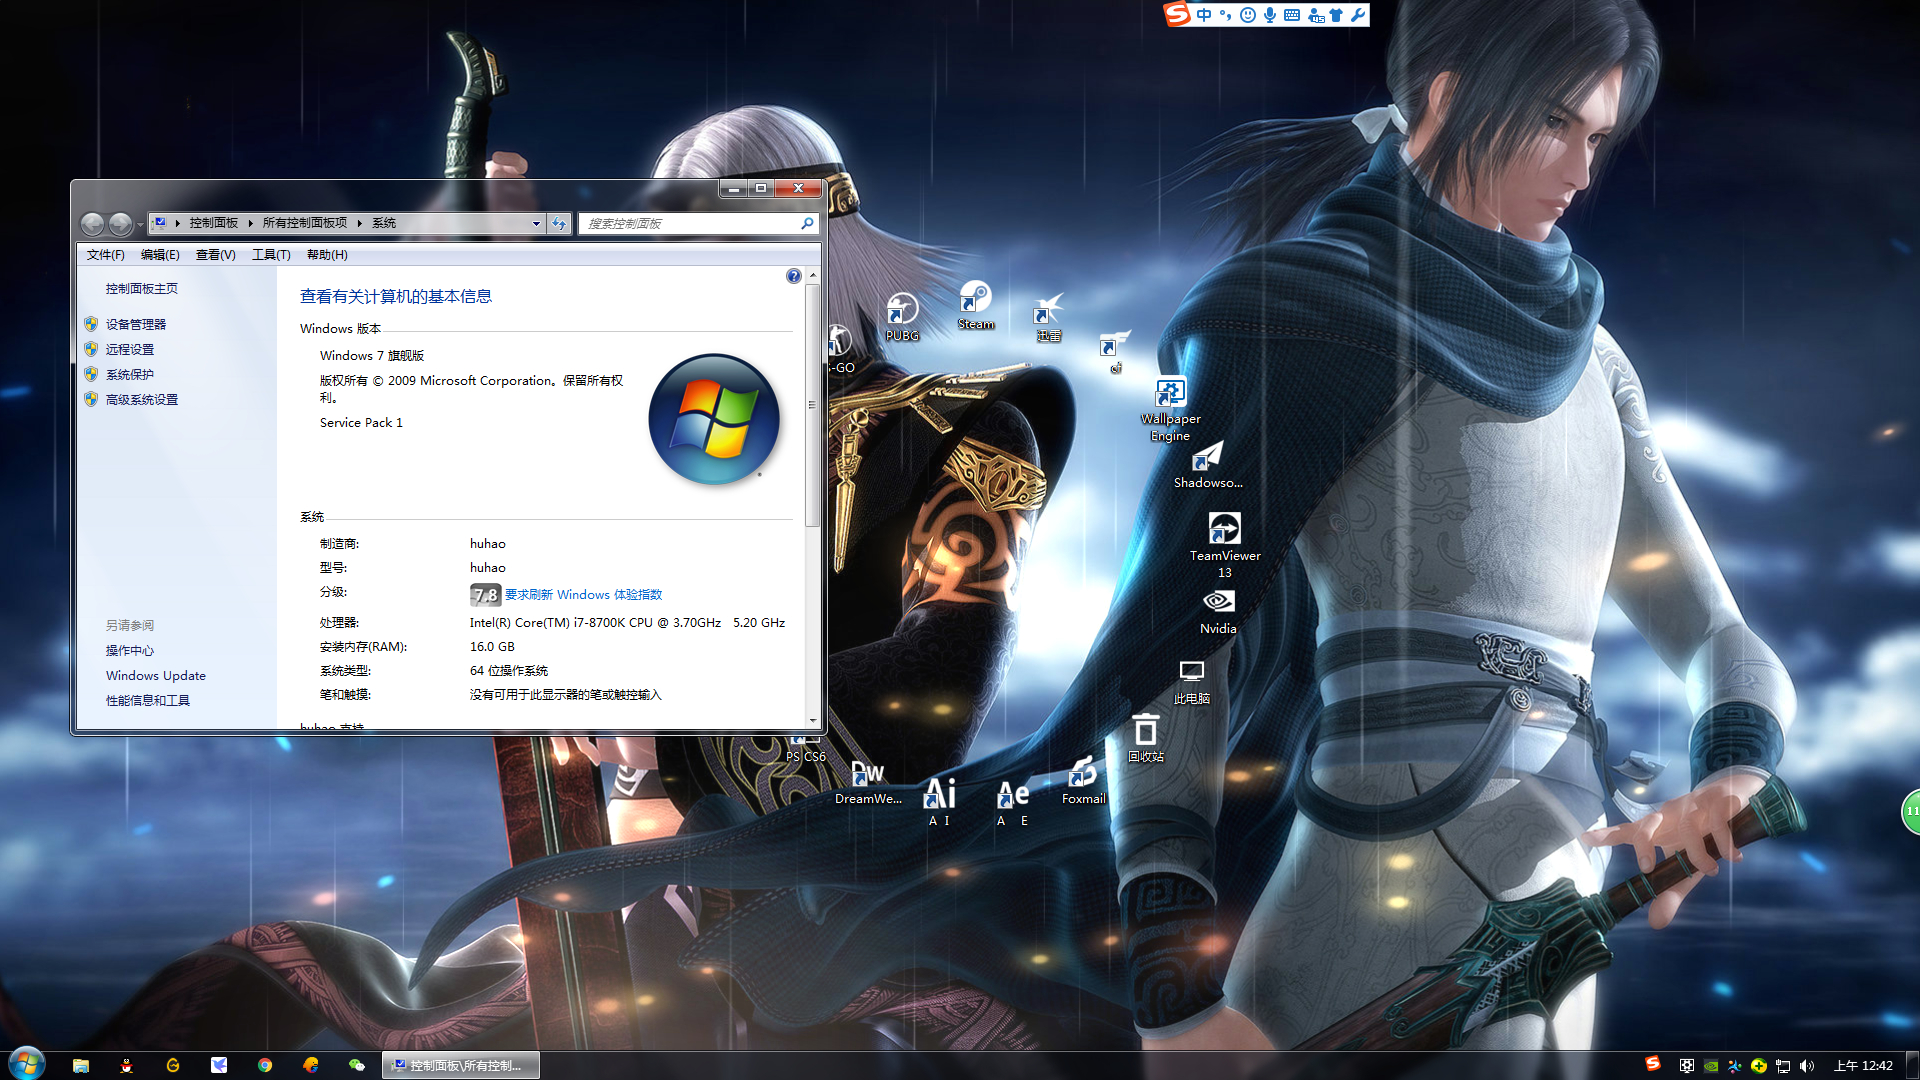Launch Steam from the desktop
This screenshot has height=1080, width=1920.
click(x=976, y=306)
